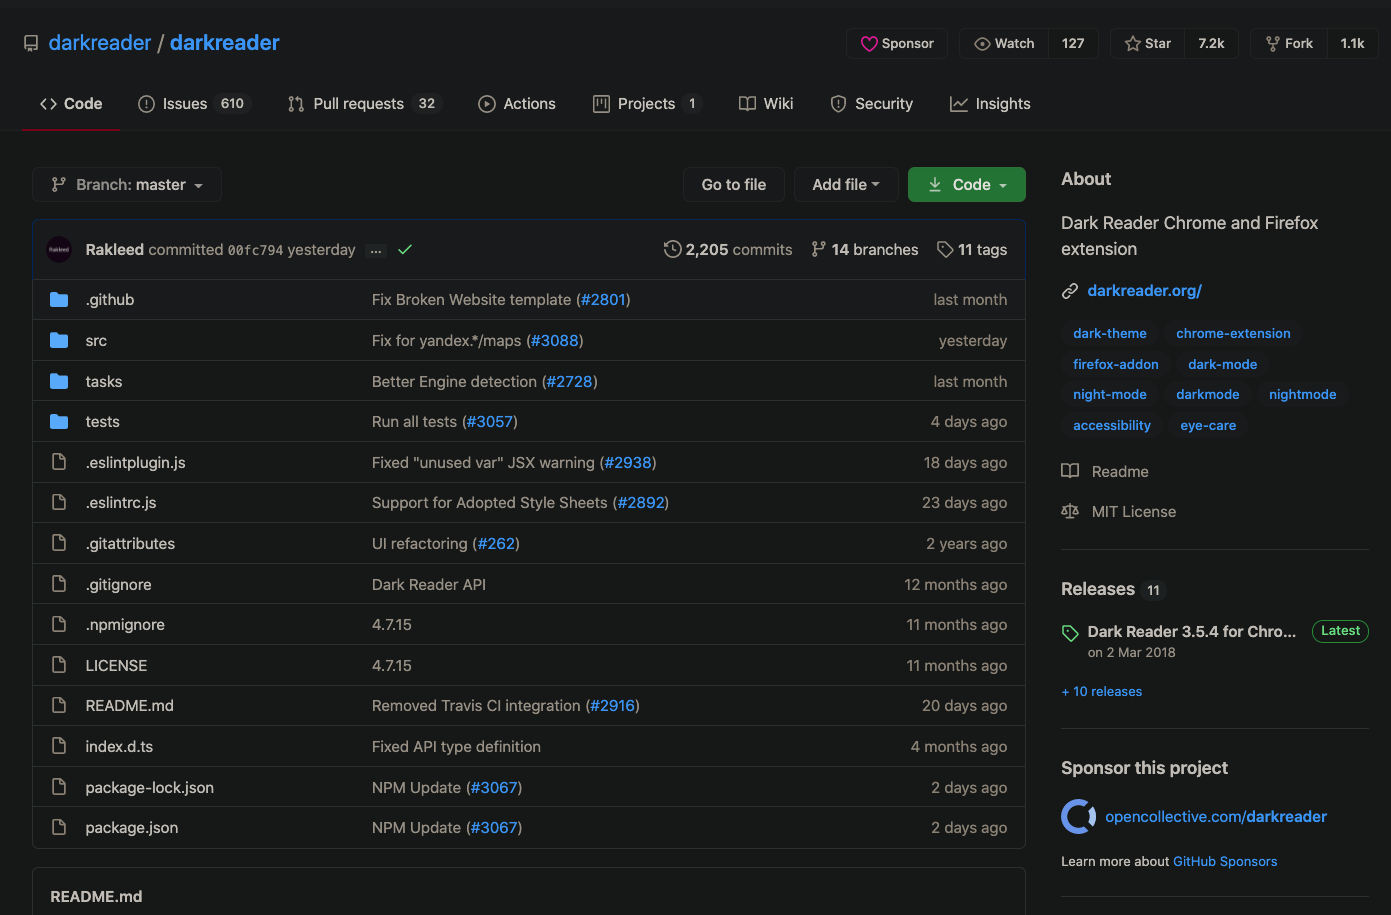1391x915 pixels.
Task: Click the .gitattributes file icon
Action: [59, 544]
